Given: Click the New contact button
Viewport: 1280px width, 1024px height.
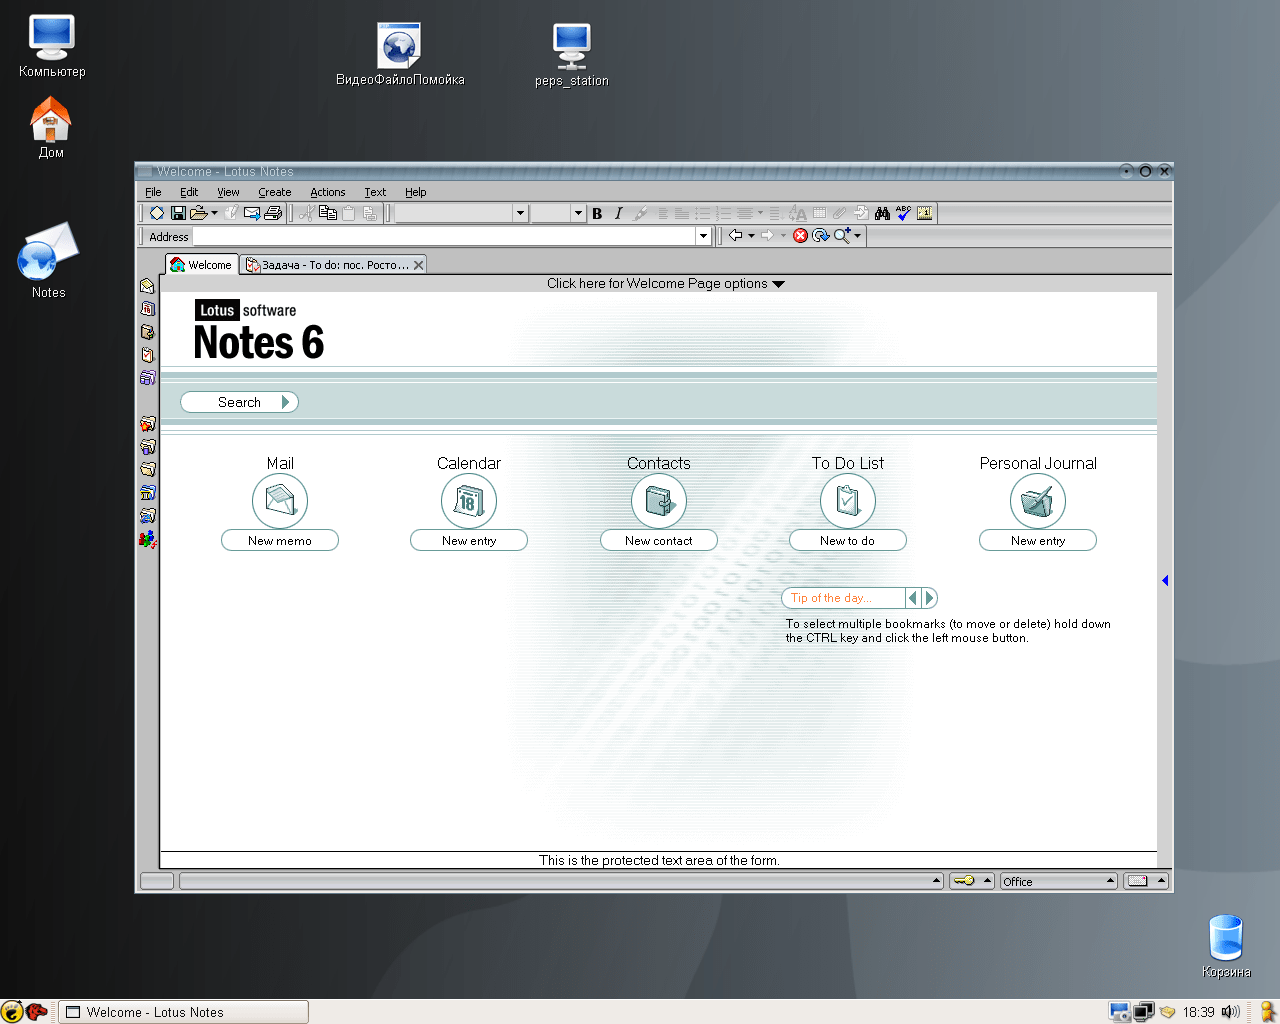Looking at the screenshot, I should [x=659, y=540].
